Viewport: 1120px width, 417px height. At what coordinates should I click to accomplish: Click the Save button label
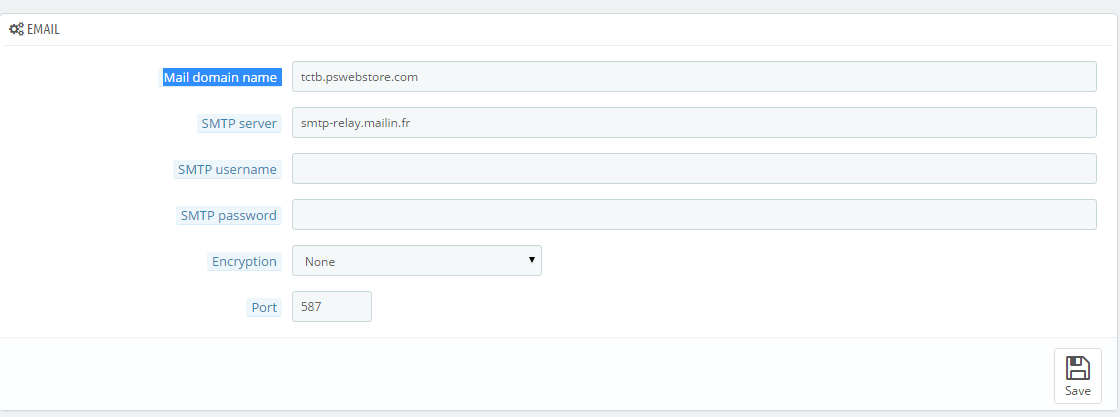coord(1077,391)
